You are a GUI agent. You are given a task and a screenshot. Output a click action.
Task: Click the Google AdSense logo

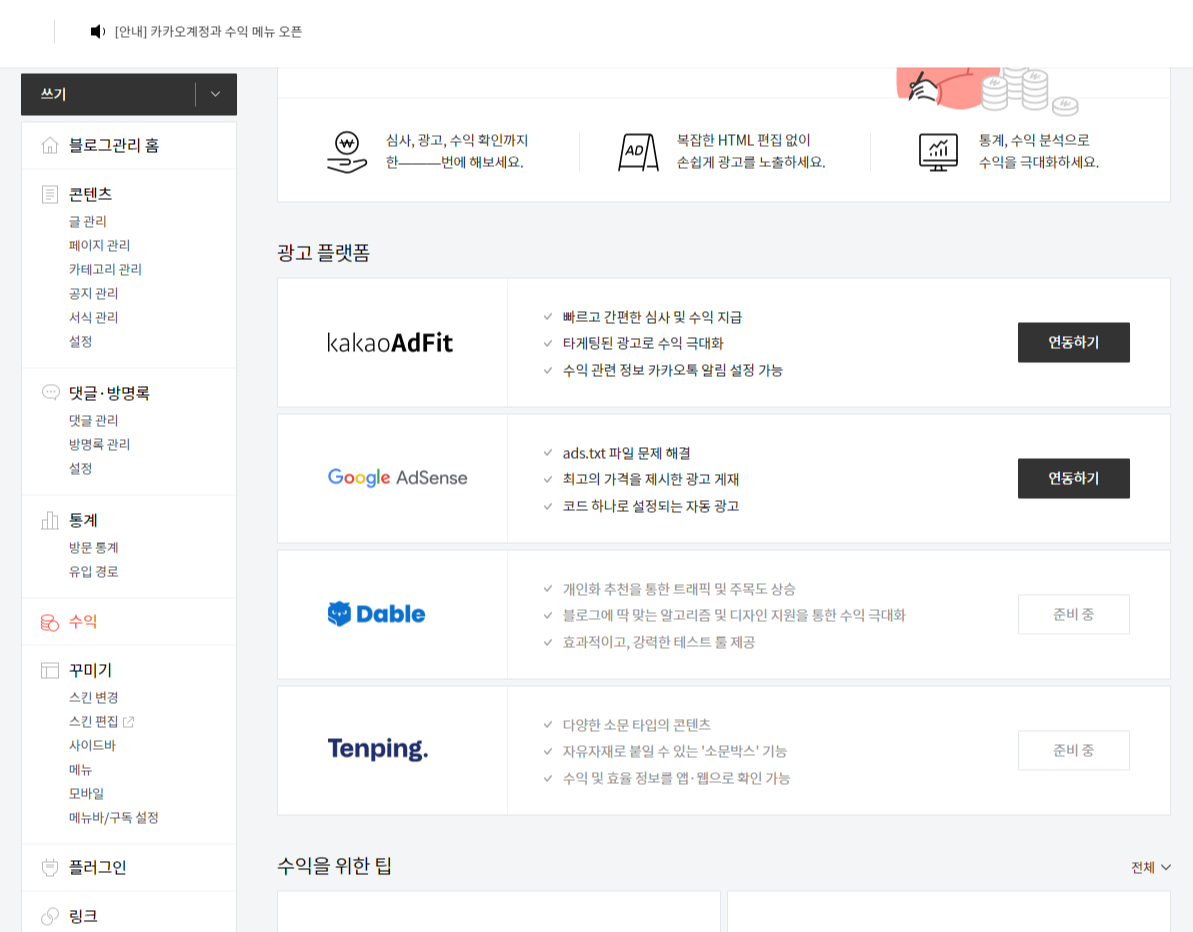[x=397, y=478]
